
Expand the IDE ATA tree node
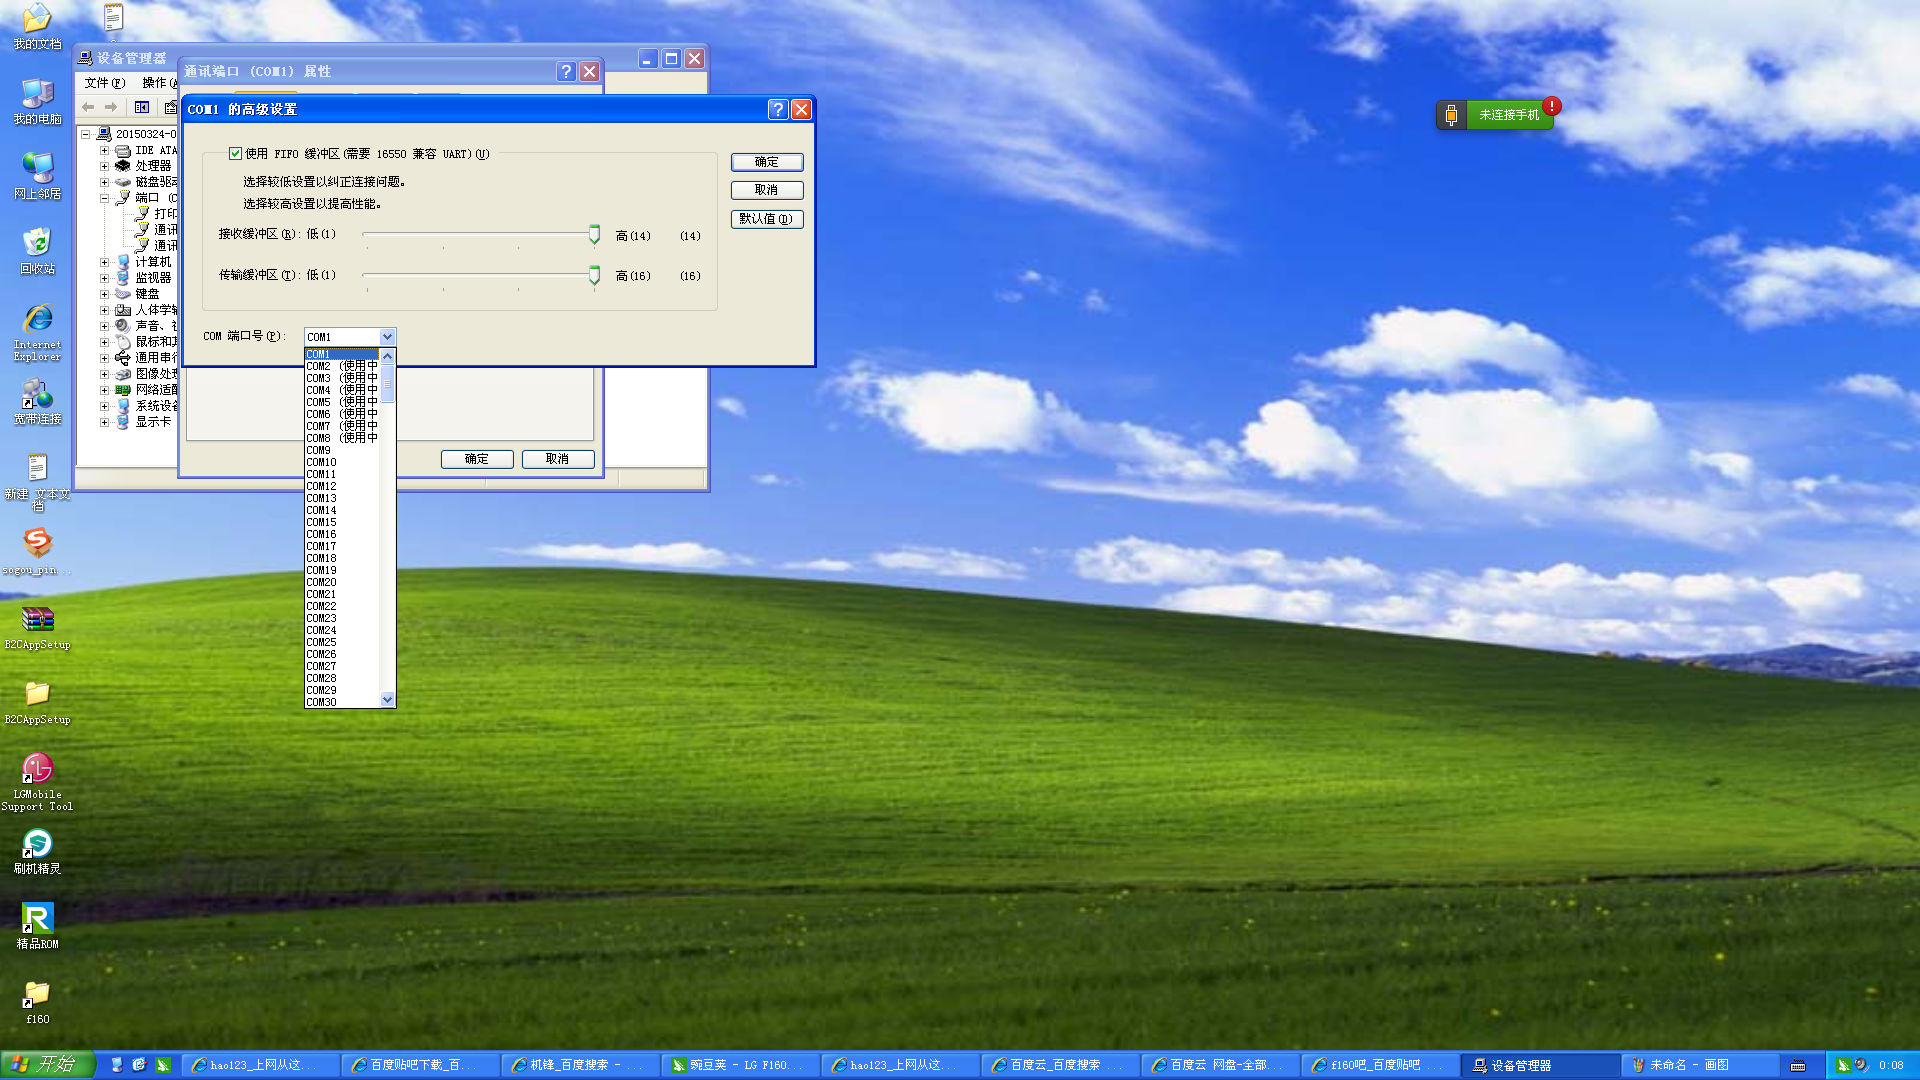104,150
